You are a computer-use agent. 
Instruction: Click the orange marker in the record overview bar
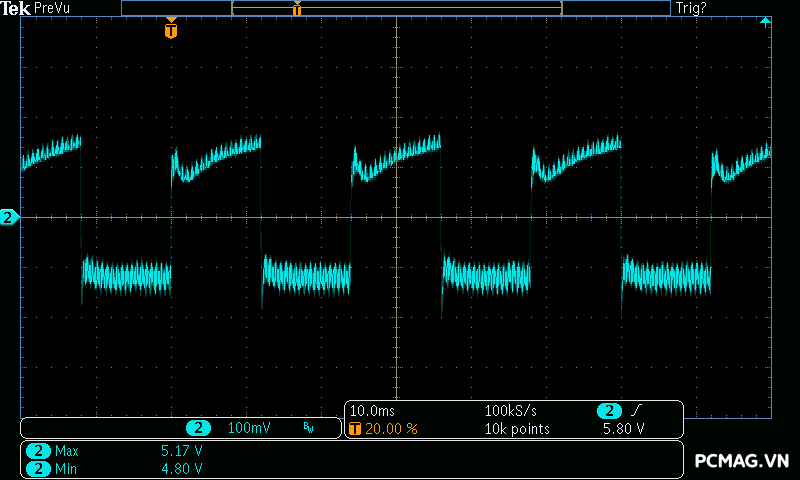297,8
